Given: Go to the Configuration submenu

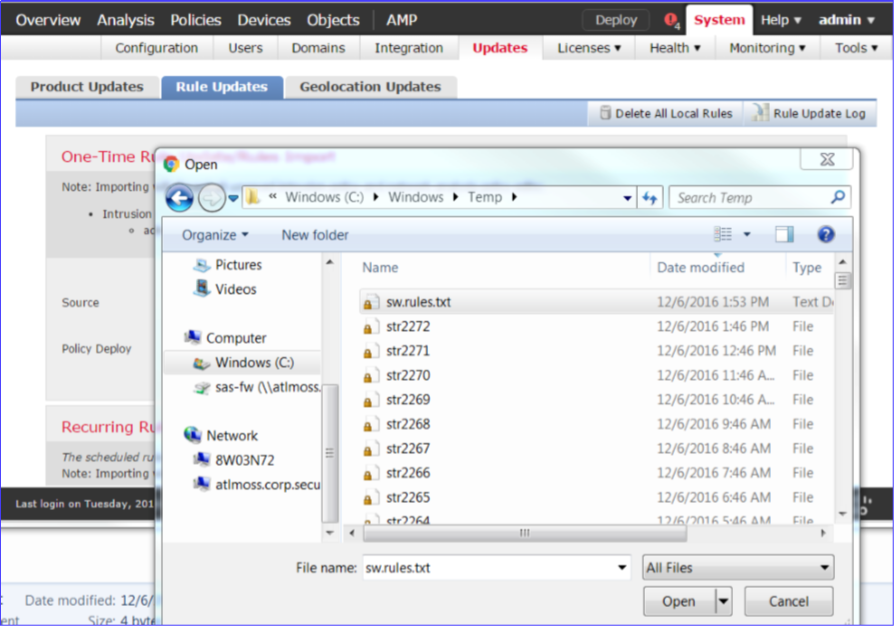Looking at the screenshot, I should coord(157,48).
